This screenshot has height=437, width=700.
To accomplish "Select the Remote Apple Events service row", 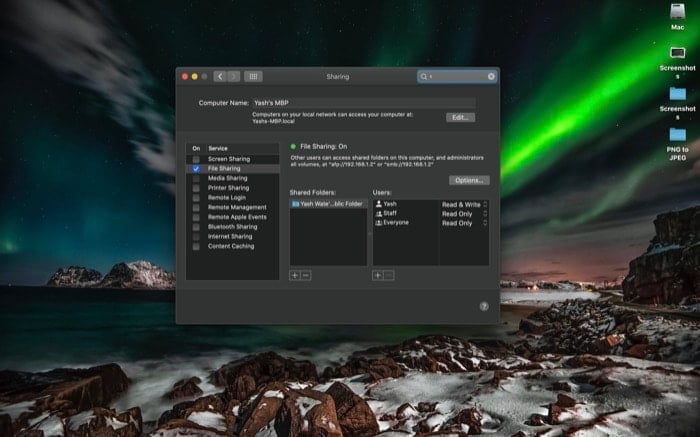I will tap(233, 217).
